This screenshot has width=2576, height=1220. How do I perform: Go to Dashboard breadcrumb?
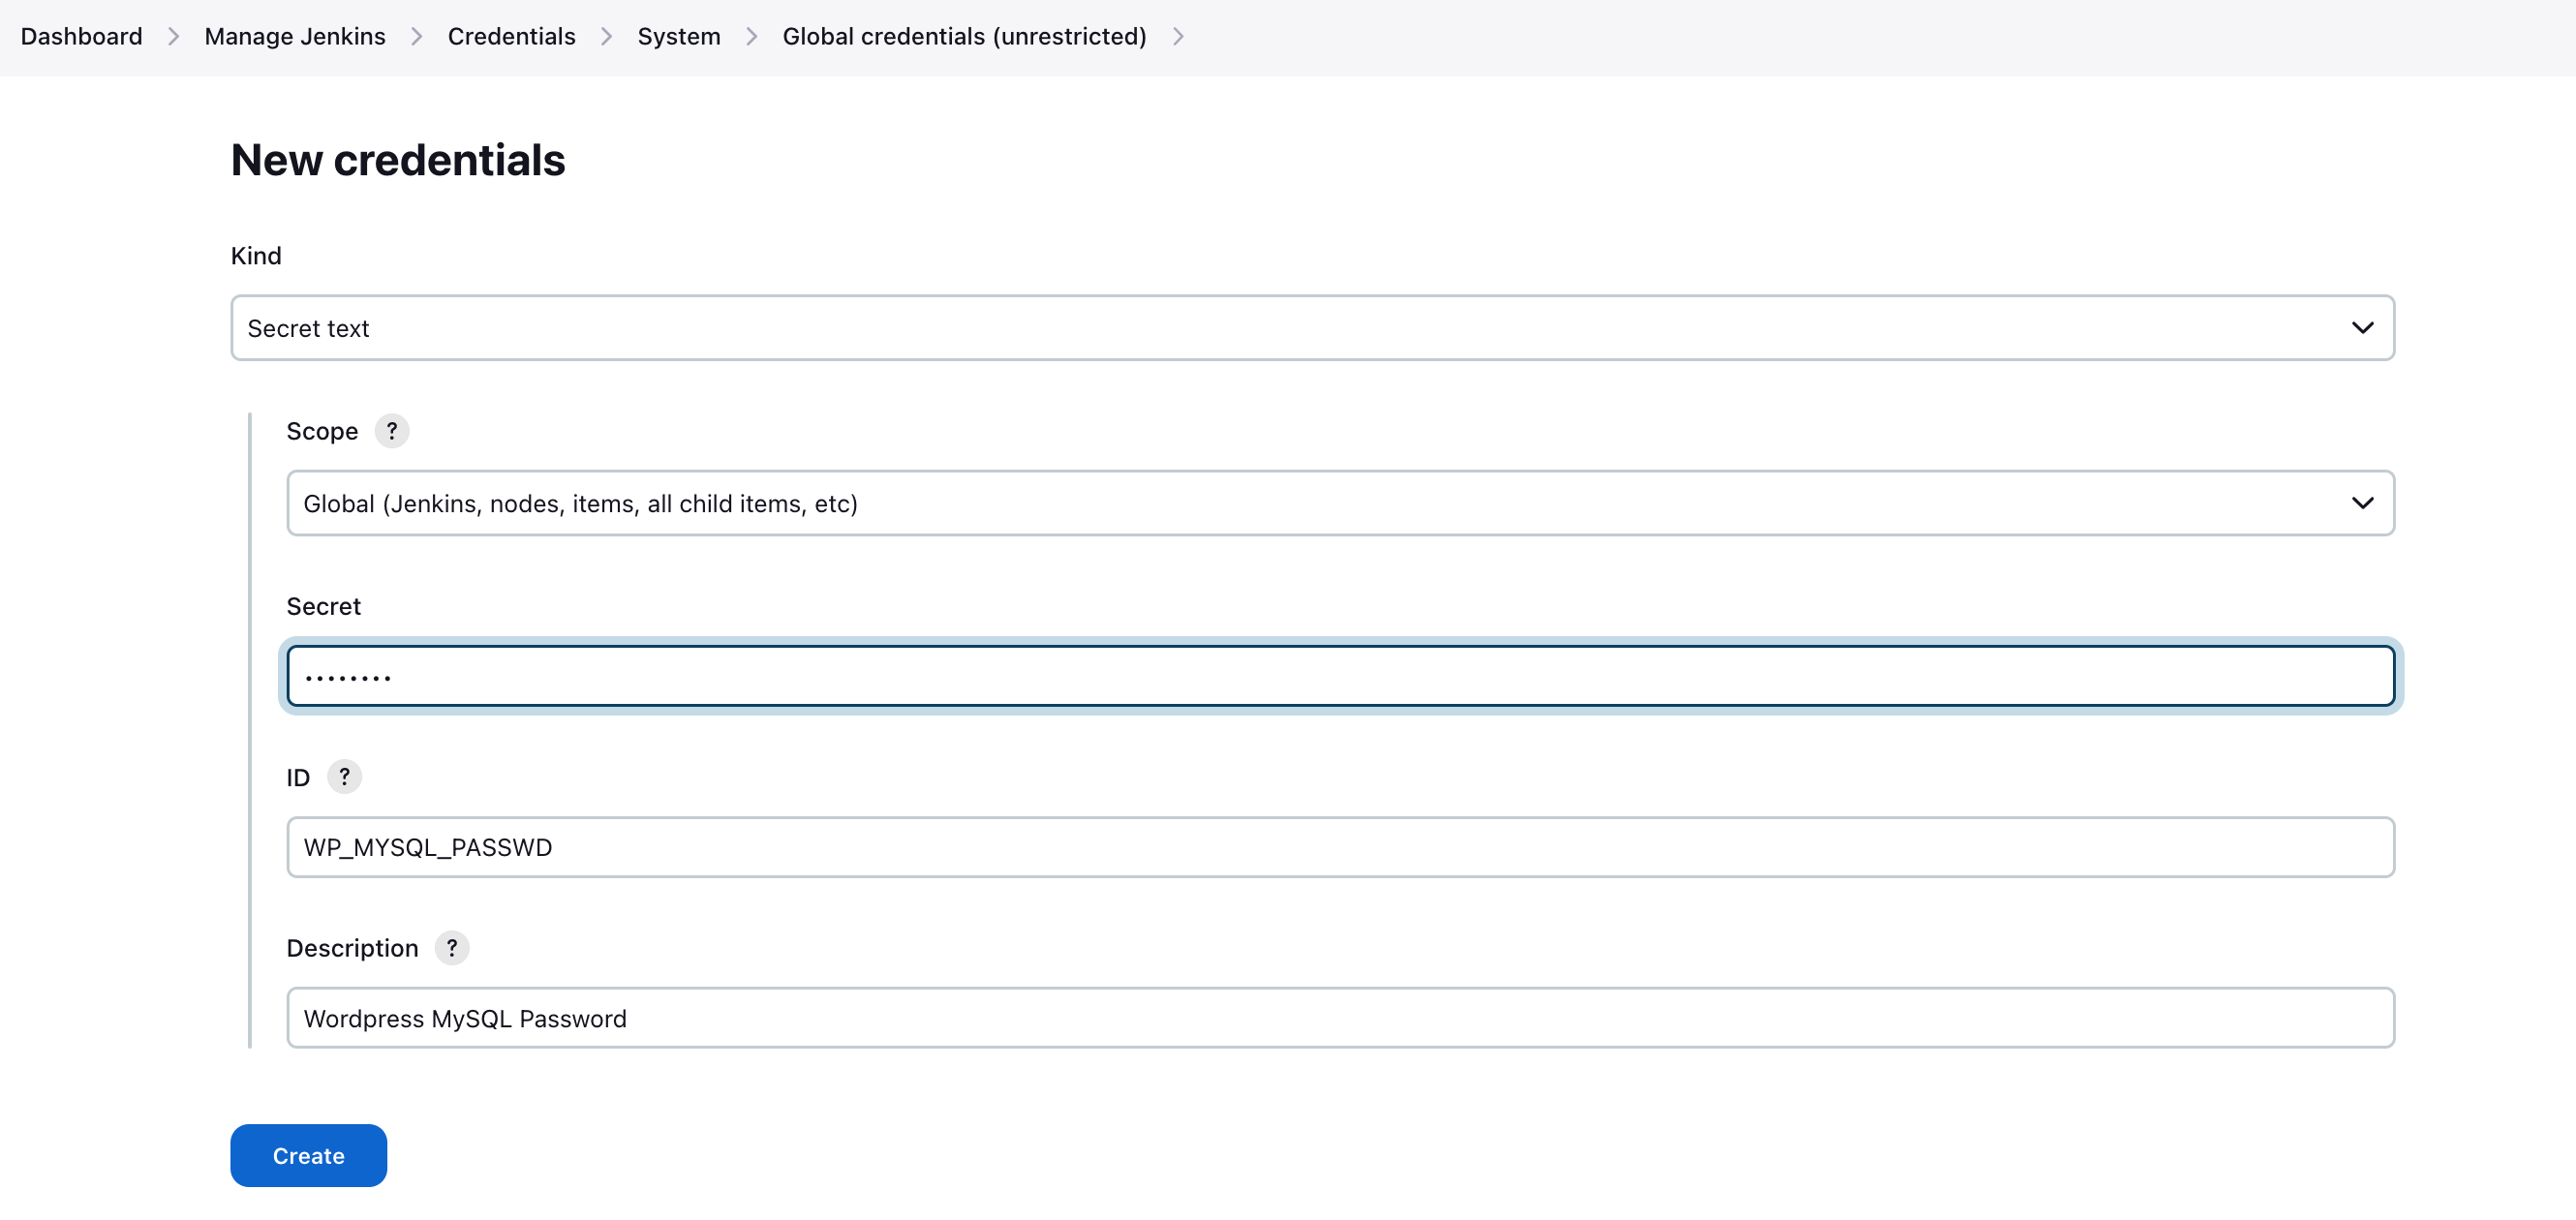pos(81,37)
